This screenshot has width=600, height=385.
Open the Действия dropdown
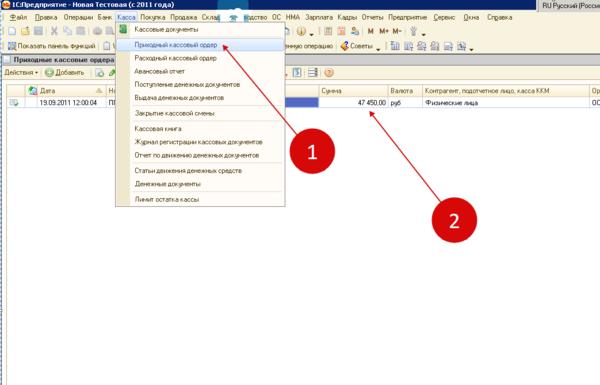click(x=21, y=72)
